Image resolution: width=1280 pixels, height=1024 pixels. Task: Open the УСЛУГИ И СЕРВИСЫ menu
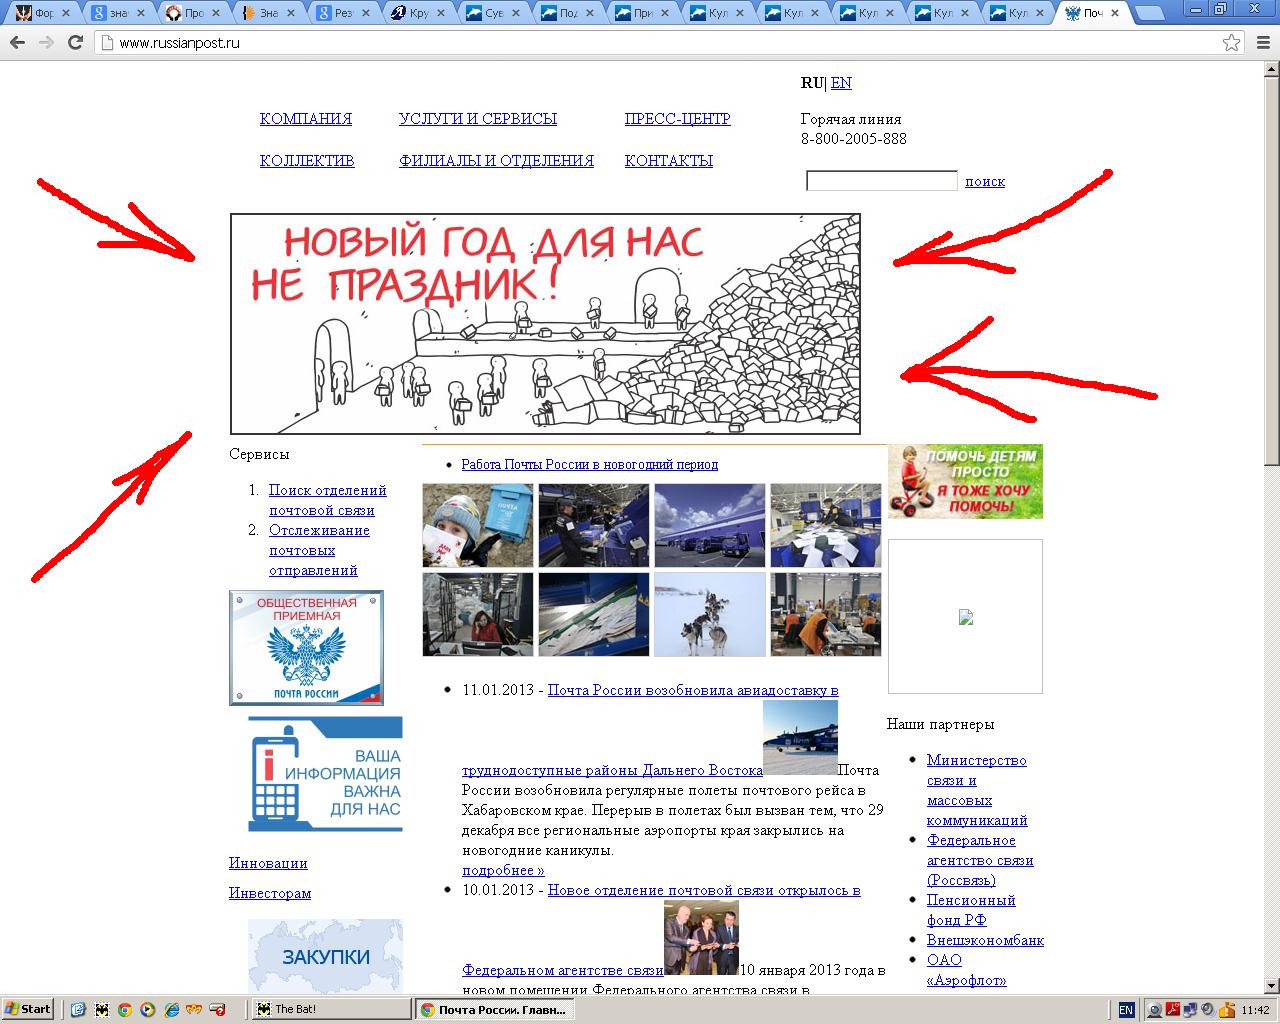pos(477,118)
